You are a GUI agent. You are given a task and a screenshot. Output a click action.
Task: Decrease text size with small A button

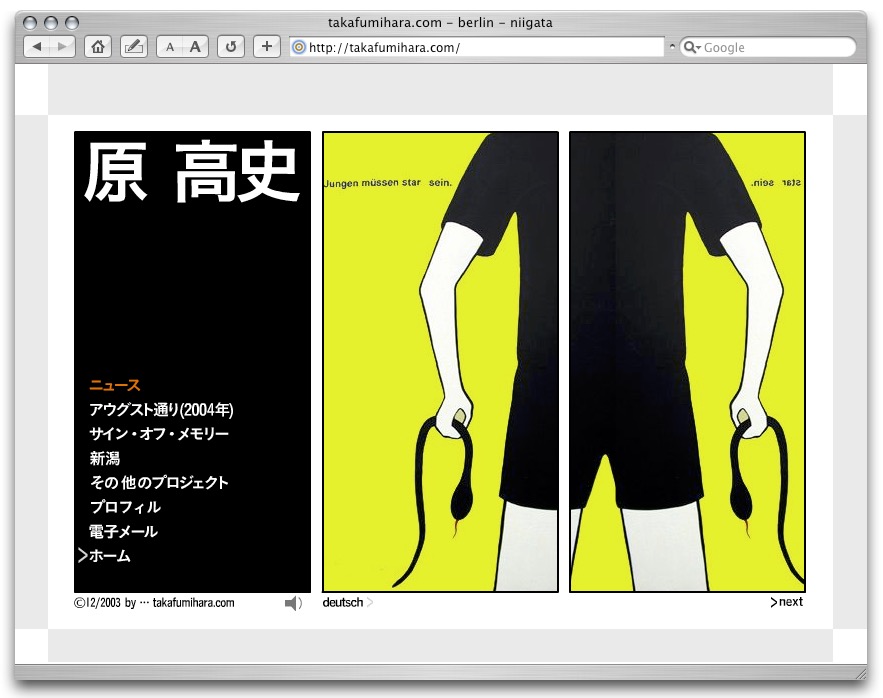click(170, 47)
